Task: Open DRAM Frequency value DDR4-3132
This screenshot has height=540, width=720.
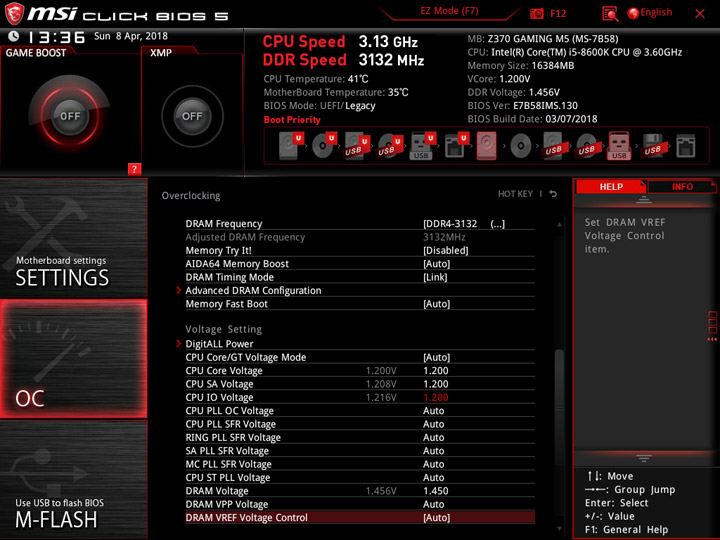Action: click(464, 224)
